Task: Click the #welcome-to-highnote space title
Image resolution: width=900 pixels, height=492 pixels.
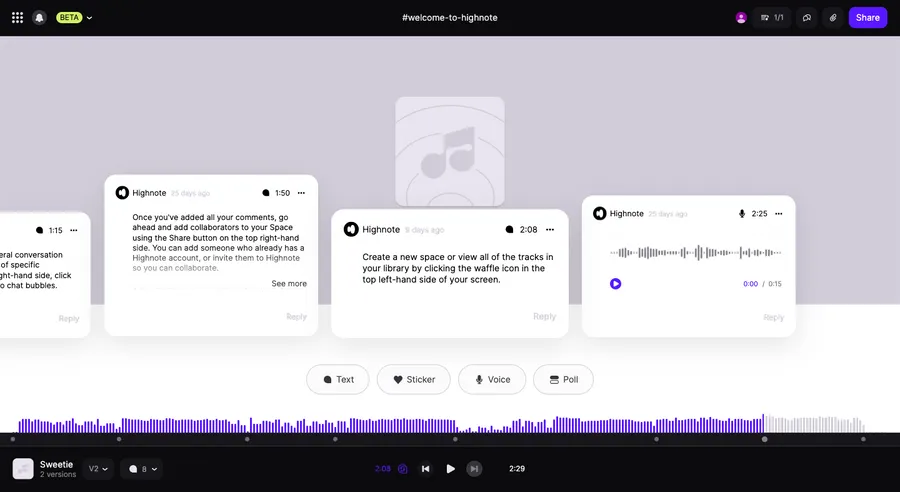Action: pyautogui.click(x=449, y=18)
